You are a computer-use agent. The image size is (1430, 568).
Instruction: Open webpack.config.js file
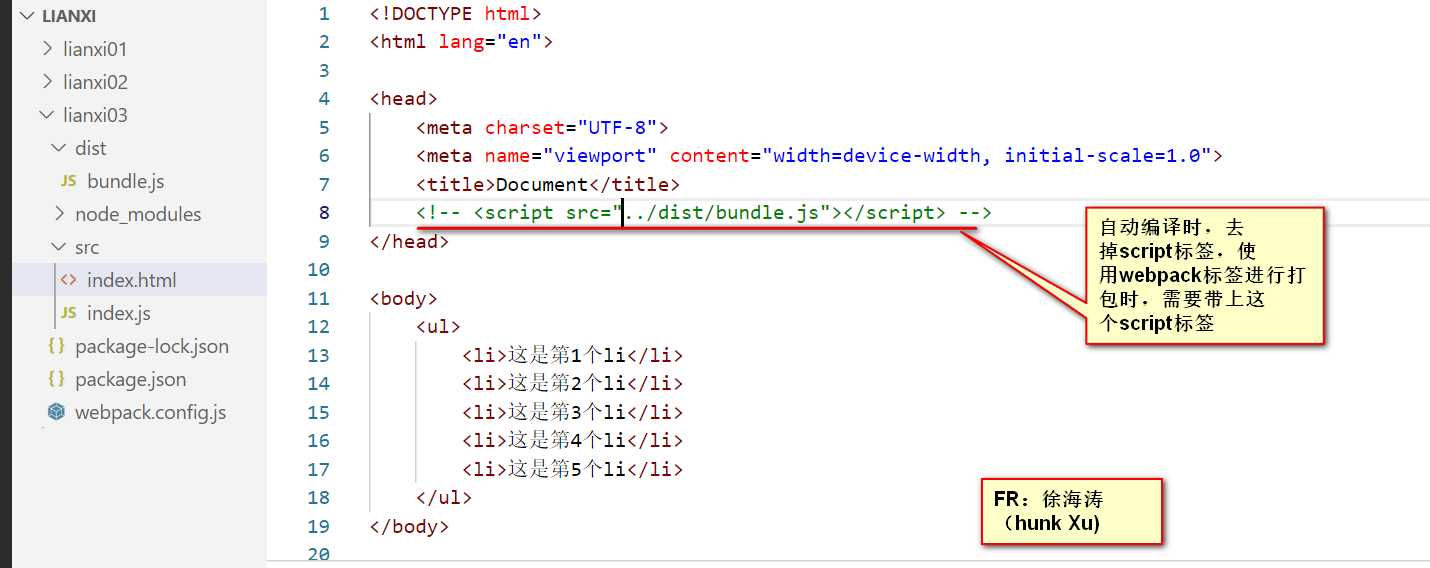(x=151, y=412)
